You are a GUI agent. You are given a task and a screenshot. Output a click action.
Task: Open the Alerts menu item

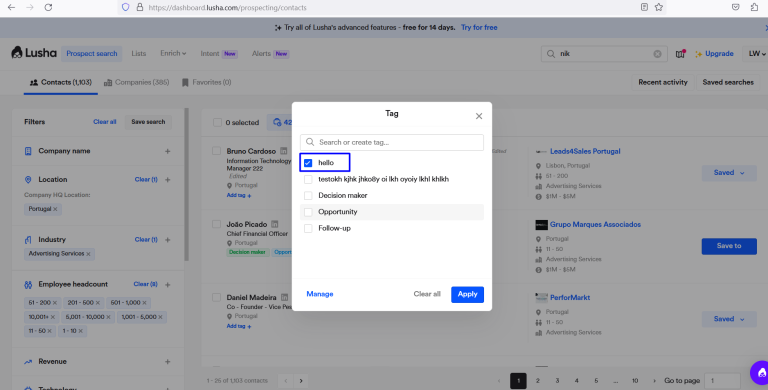pos(270,53)
